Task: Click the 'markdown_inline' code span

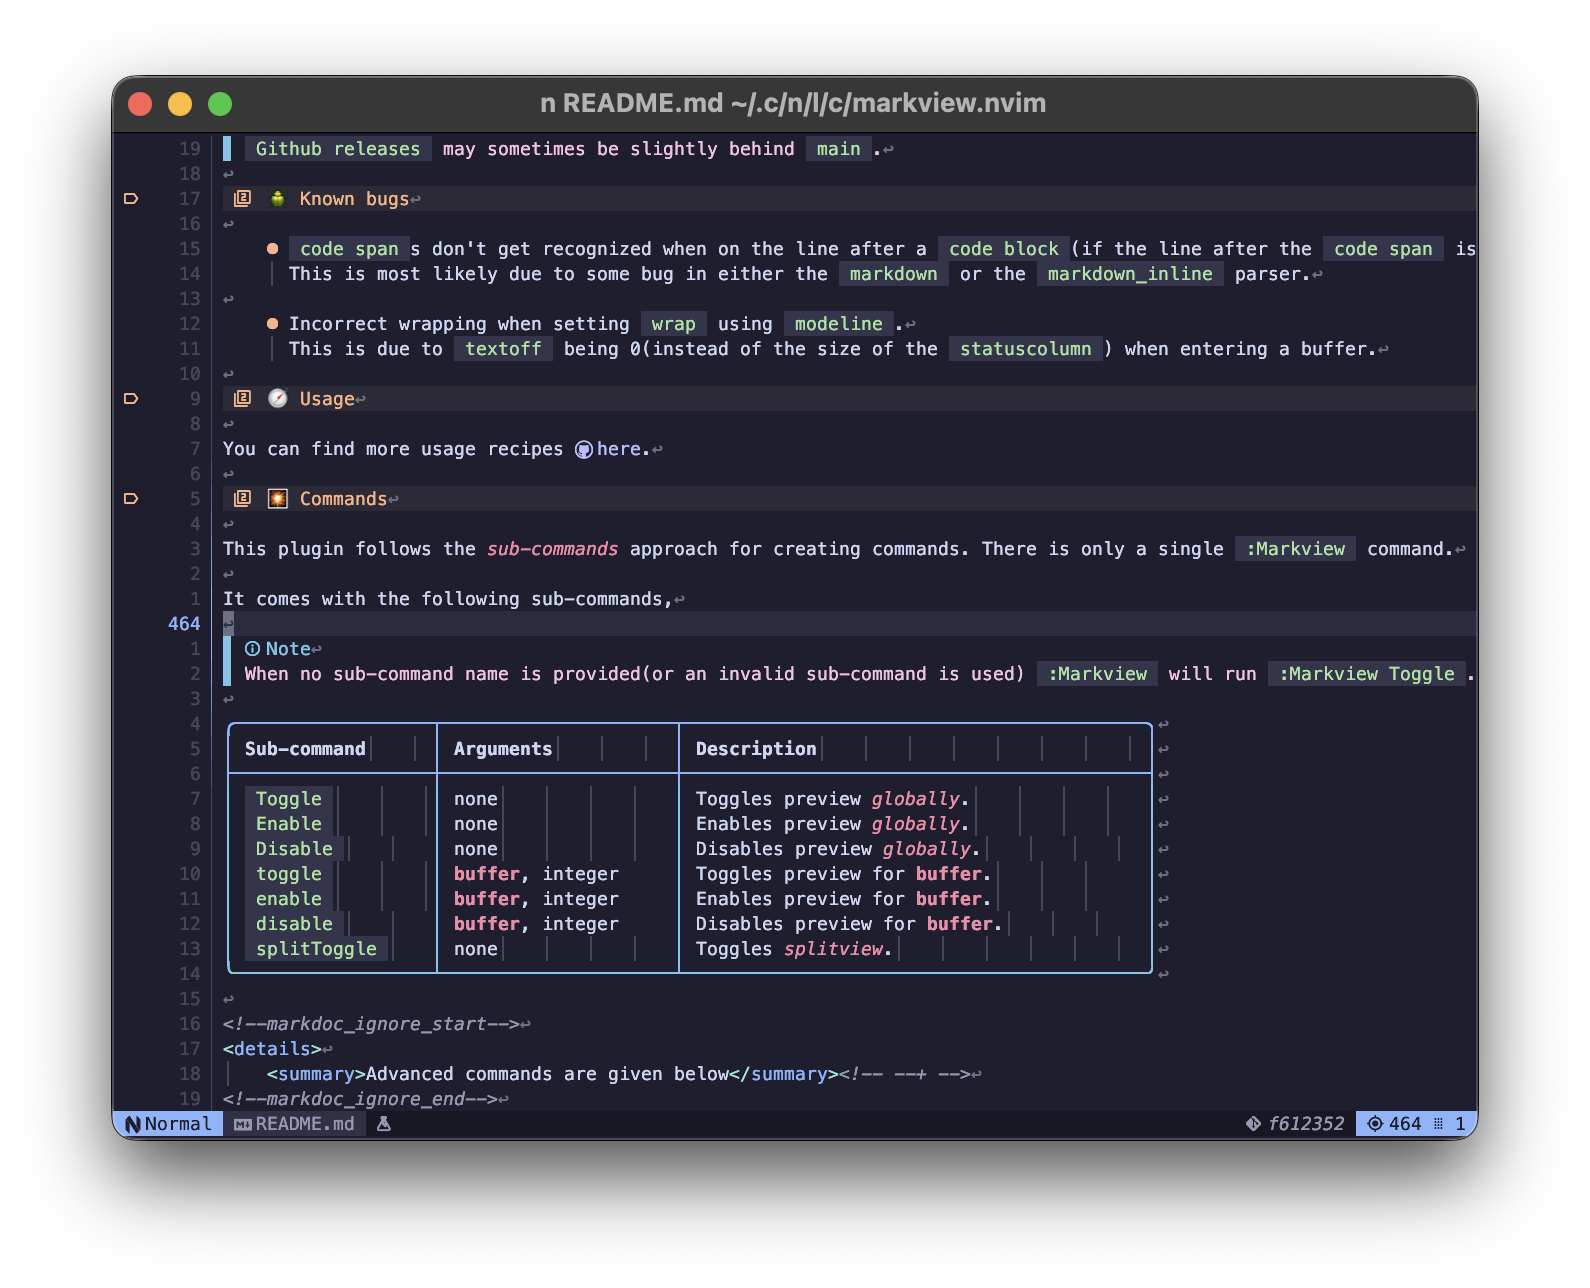Action: 1130,274
